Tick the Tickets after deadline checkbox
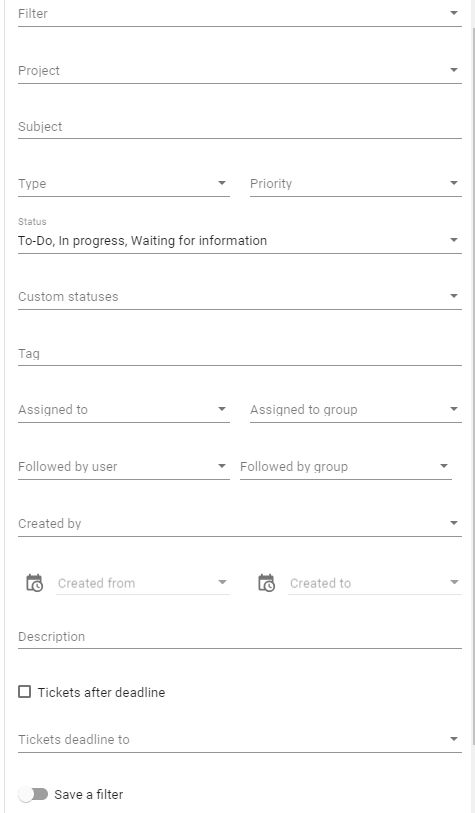Screen dimensions: 475x813 click(24, 692)
